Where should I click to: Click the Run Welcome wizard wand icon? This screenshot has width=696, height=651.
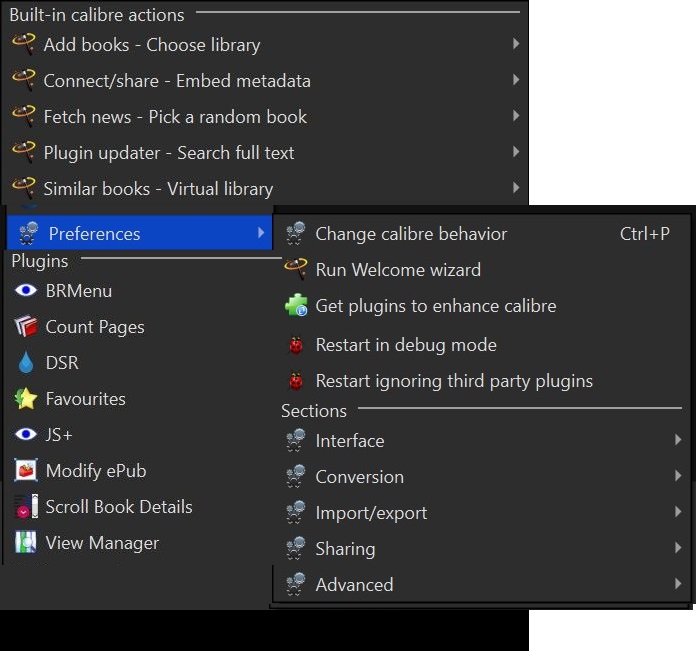click(296, 269)
